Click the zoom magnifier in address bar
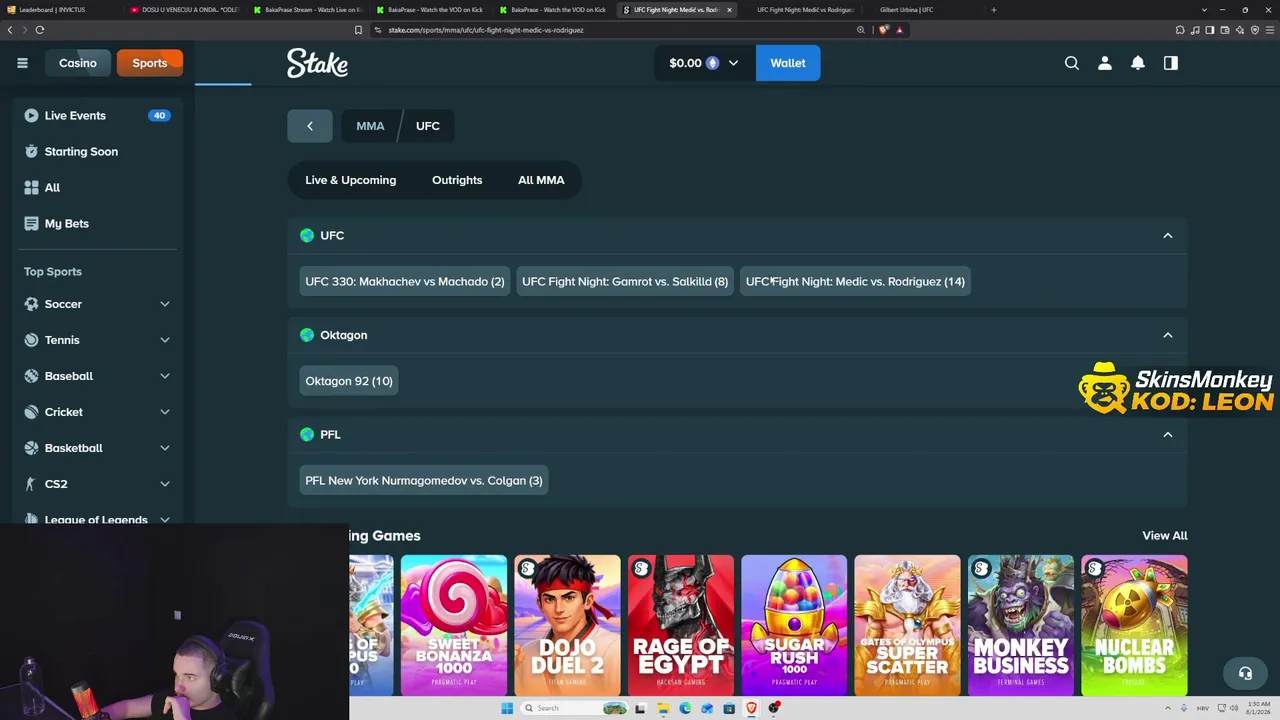This screenshot has width=1280, height=720. coord(861,30)
